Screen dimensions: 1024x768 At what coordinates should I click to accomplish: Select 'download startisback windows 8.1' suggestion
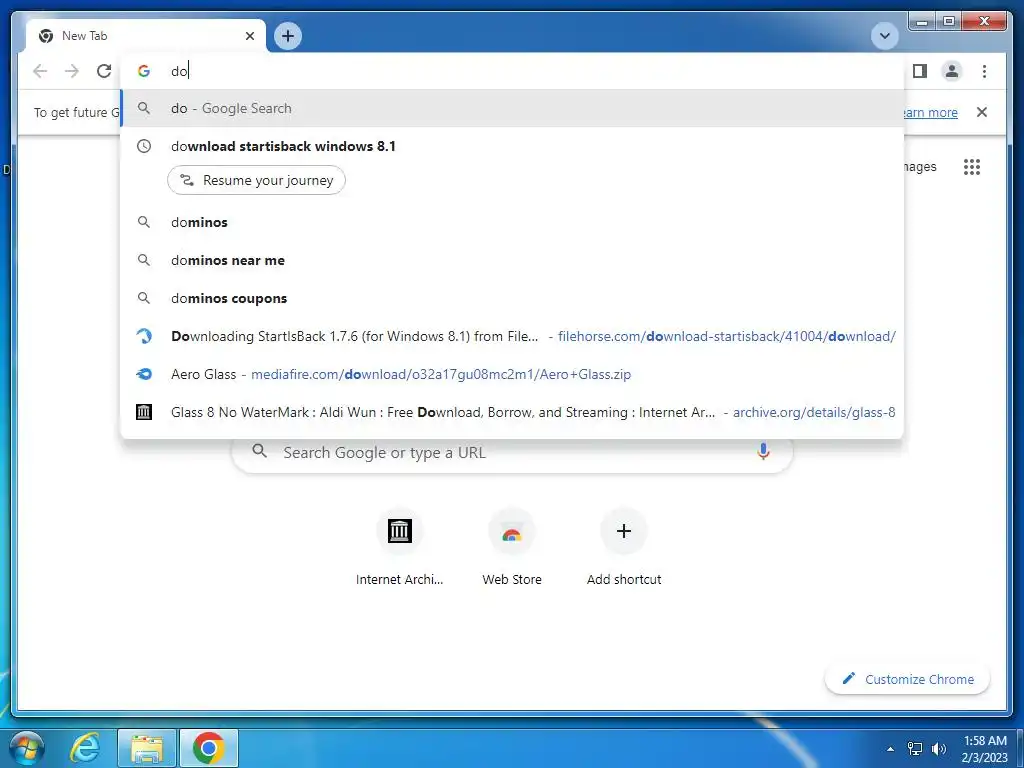pos(513,146)
